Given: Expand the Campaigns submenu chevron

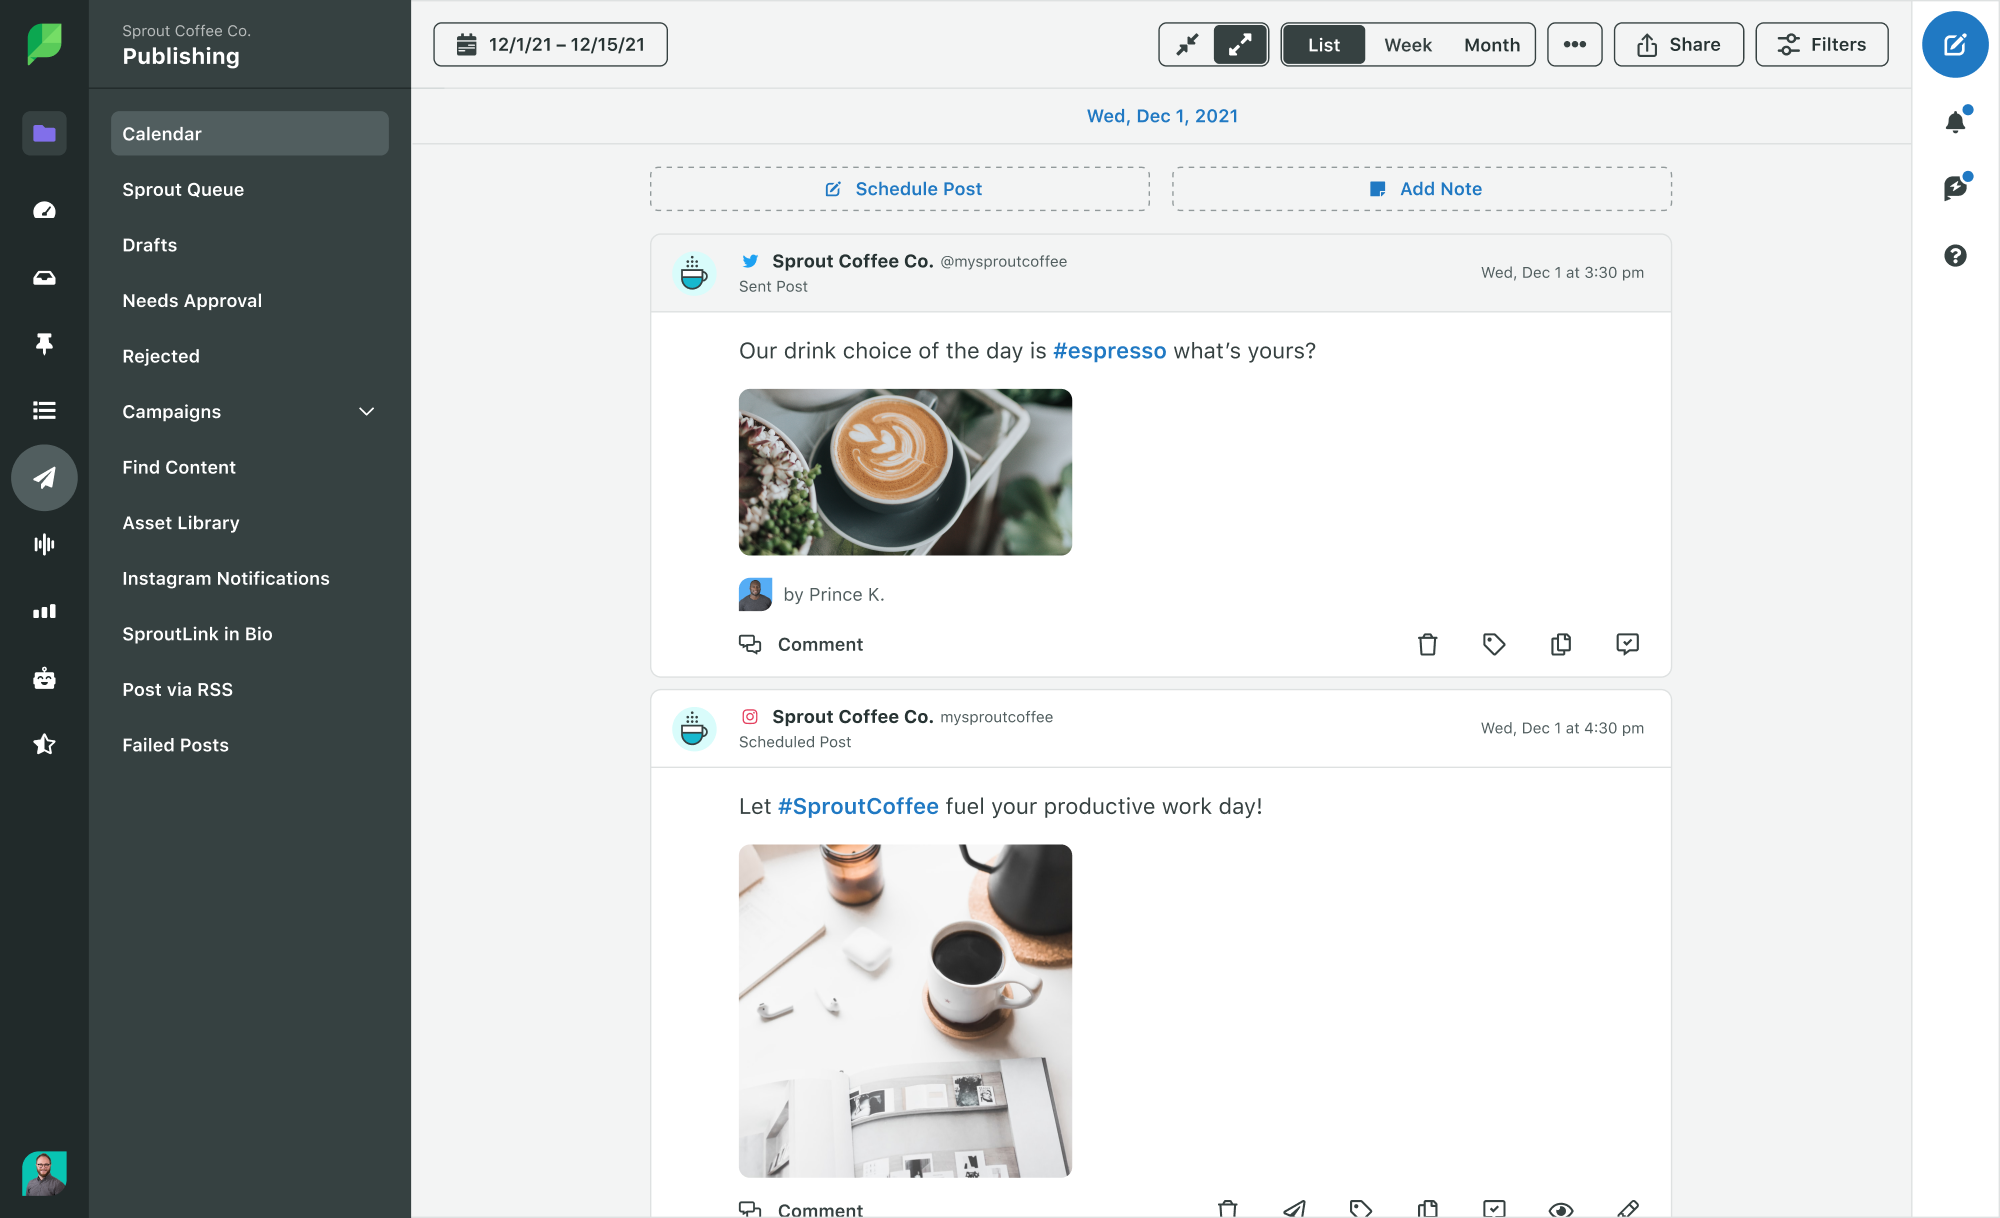Looking at the screenshot, I should tap(367, 411).
